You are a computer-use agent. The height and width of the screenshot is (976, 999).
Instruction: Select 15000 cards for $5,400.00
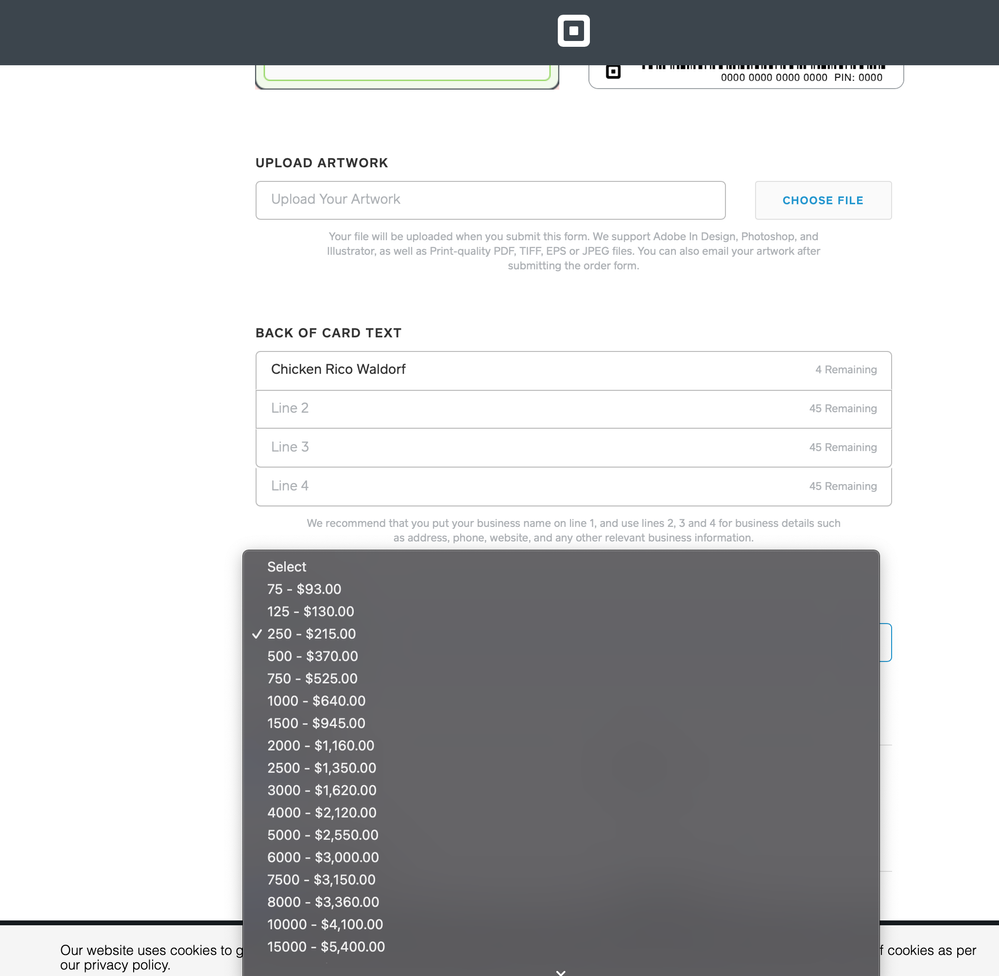[x=326, y=947]
